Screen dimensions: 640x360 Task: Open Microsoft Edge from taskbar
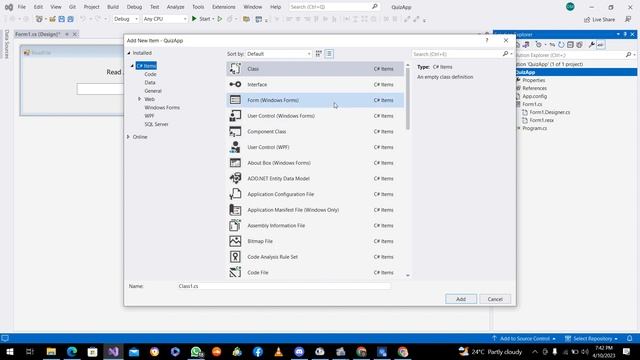(72, 352)
